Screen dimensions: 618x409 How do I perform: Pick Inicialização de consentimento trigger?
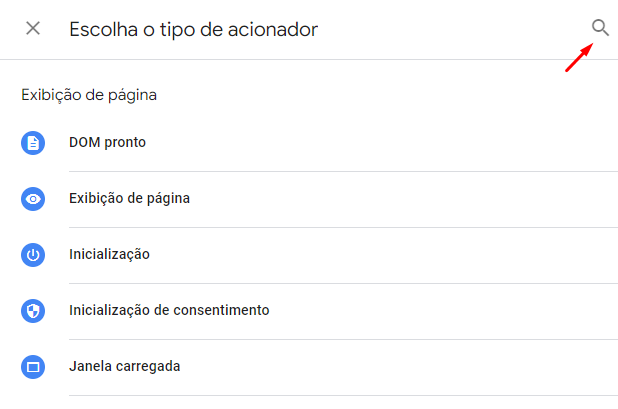pos(169,310)
